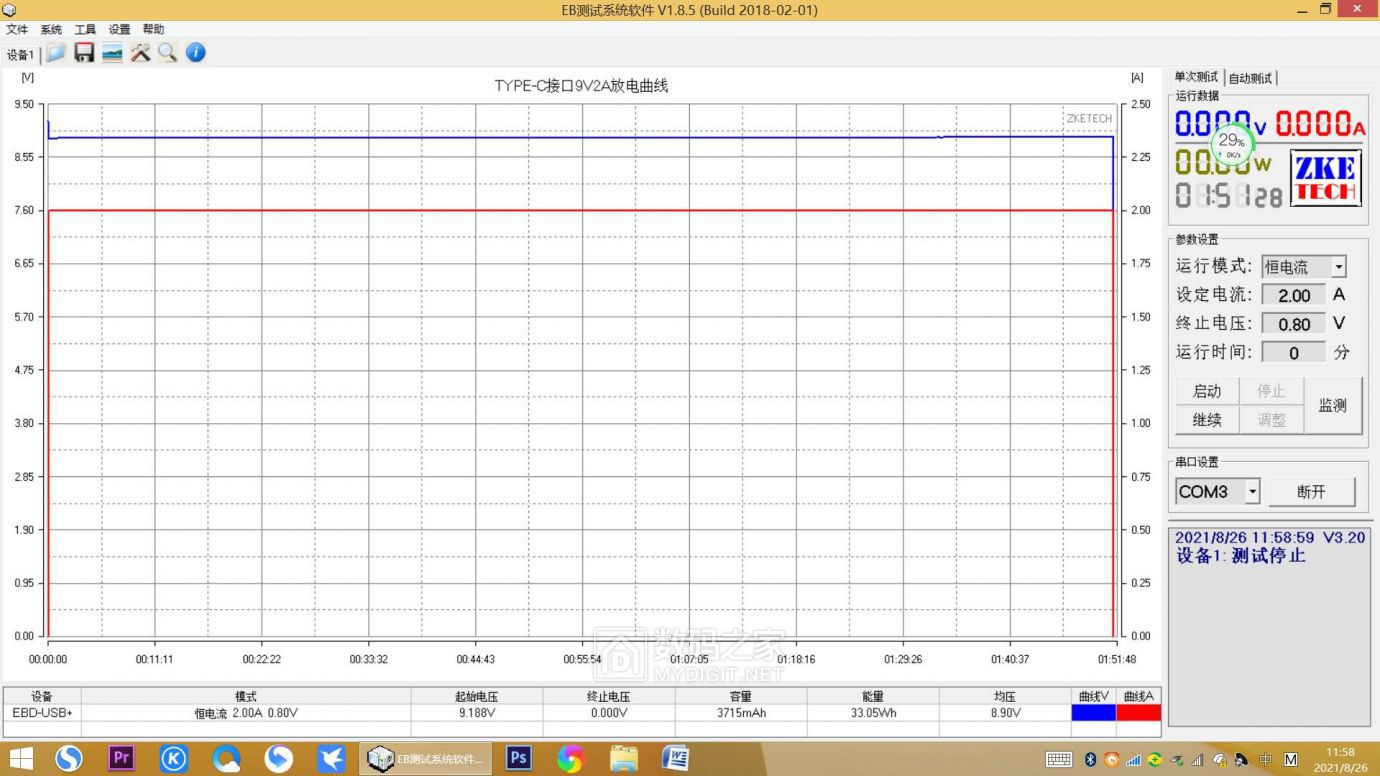The width and height of the screenshot is (1380, 776).
Task: Open the 工具 menu
Action: [85, 30]
